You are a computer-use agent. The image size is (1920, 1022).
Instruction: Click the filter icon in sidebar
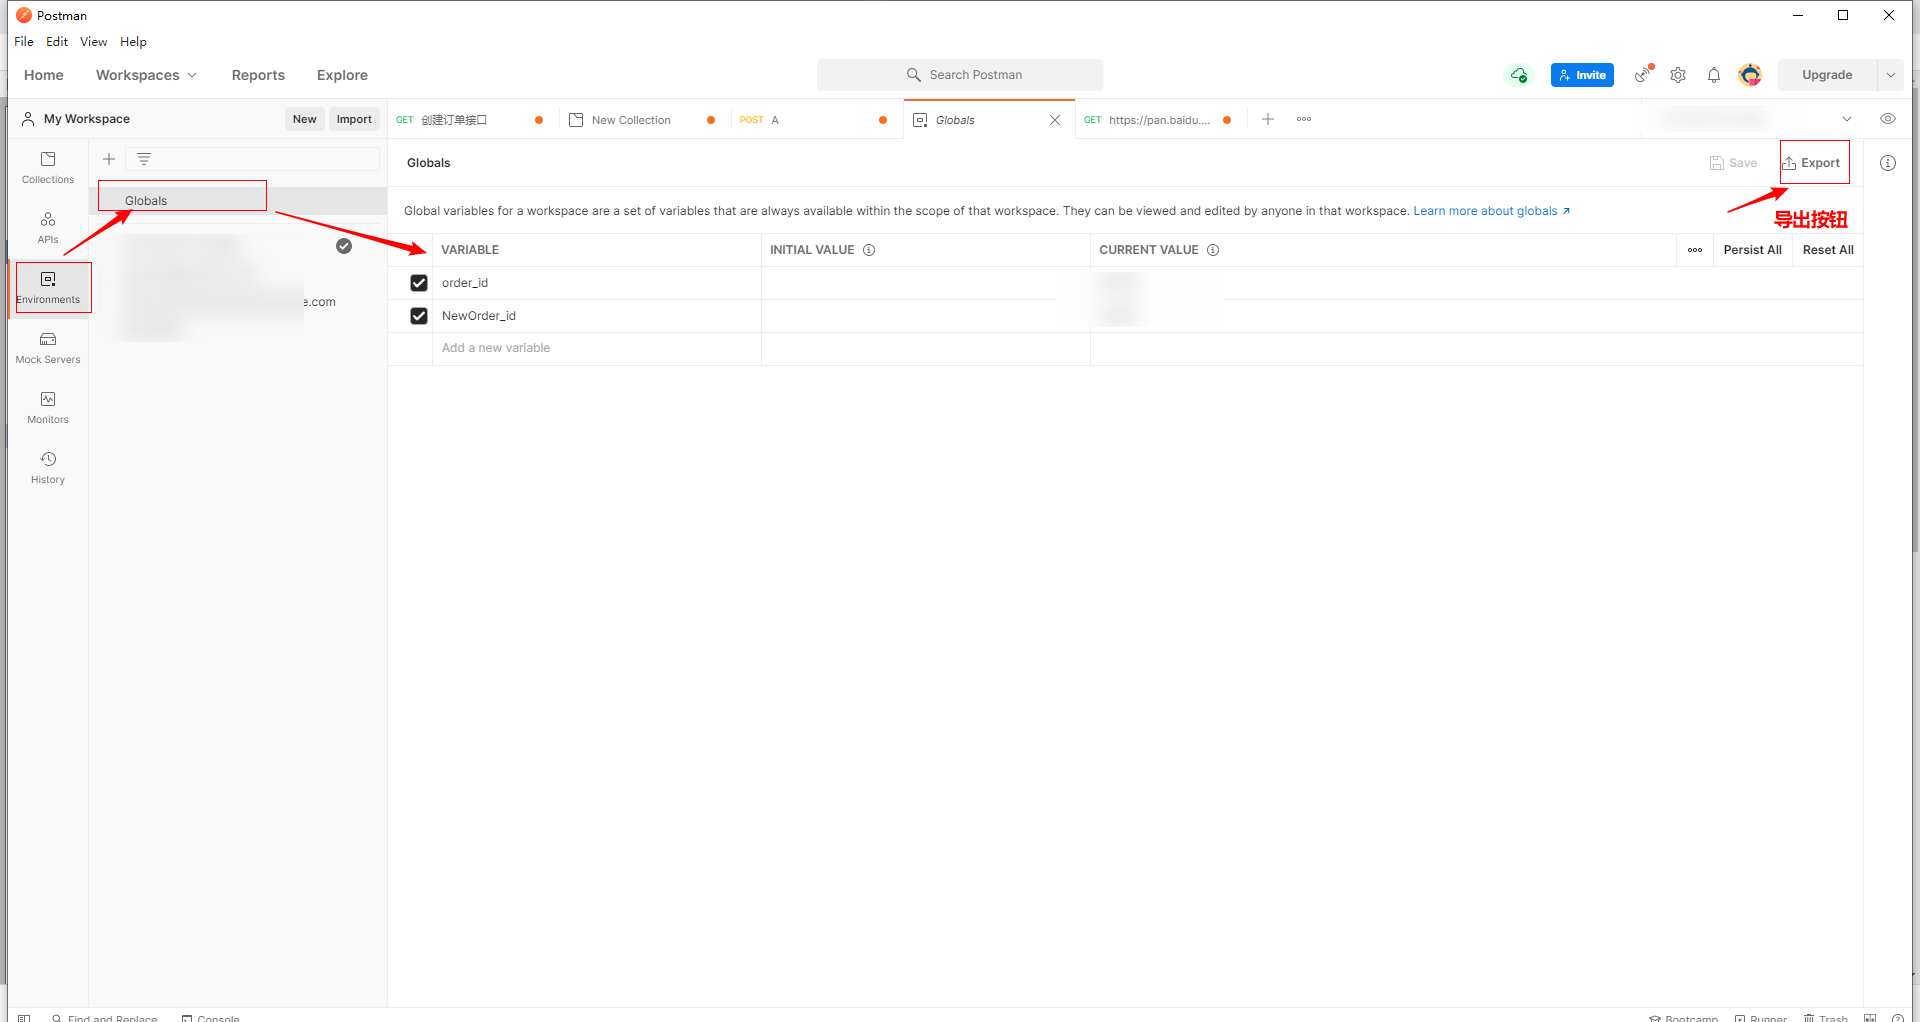[x=144, y=159]
